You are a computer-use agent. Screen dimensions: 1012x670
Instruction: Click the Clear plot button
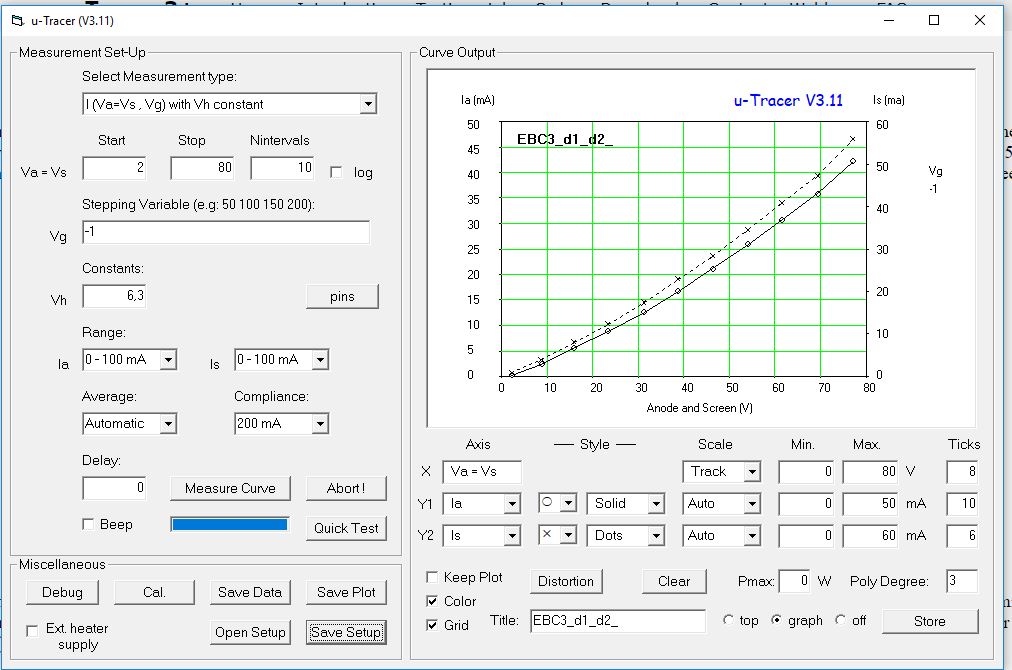tap(674, 582)
